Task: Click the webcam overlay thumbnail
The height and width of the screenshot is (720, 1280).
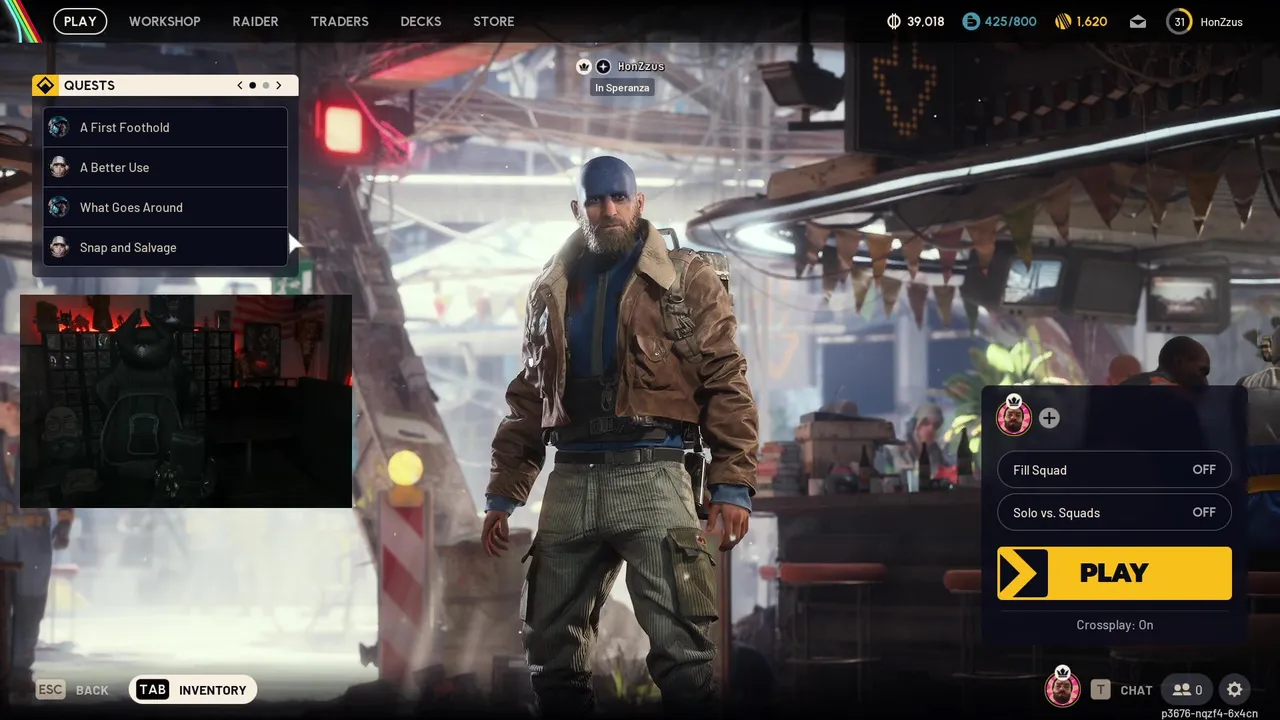Action: [x=186, y=401]
